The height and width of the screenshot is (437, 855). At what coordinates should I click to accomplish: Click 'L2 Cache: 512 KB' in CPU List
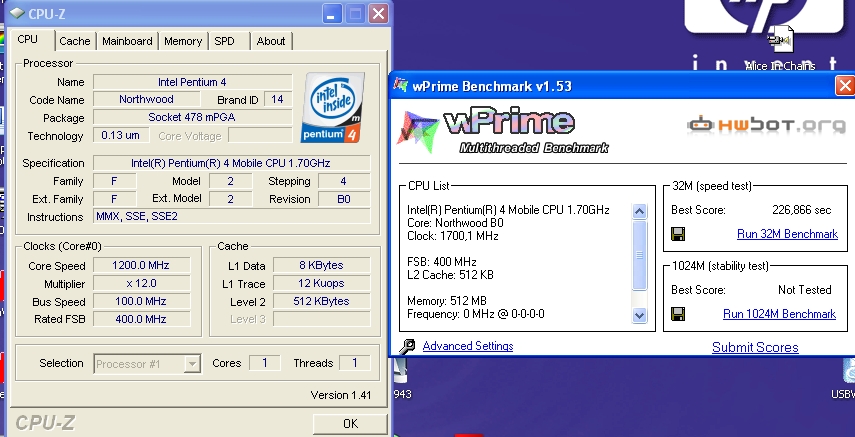(450, 275)
